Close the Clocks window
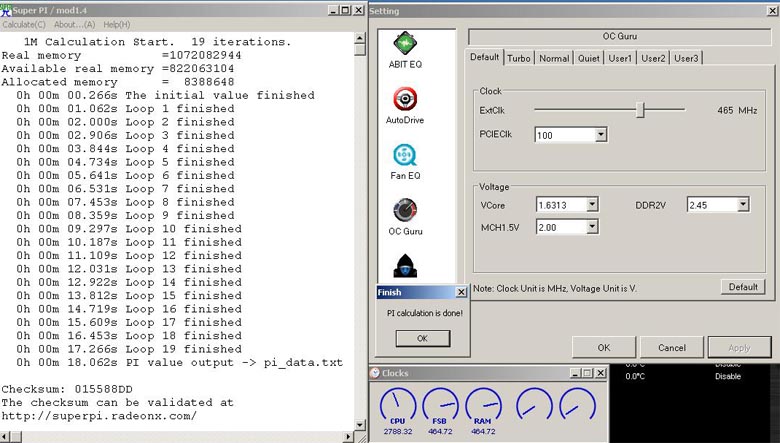This screenshot has width=780, height=443. (x=600, y=373)
